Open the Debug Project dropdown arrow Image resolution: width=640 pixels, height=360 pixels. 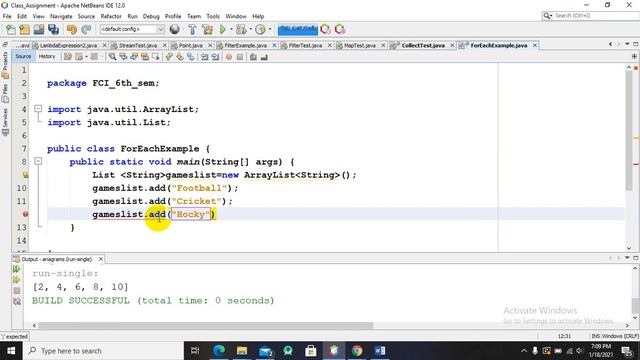(250, 29)
